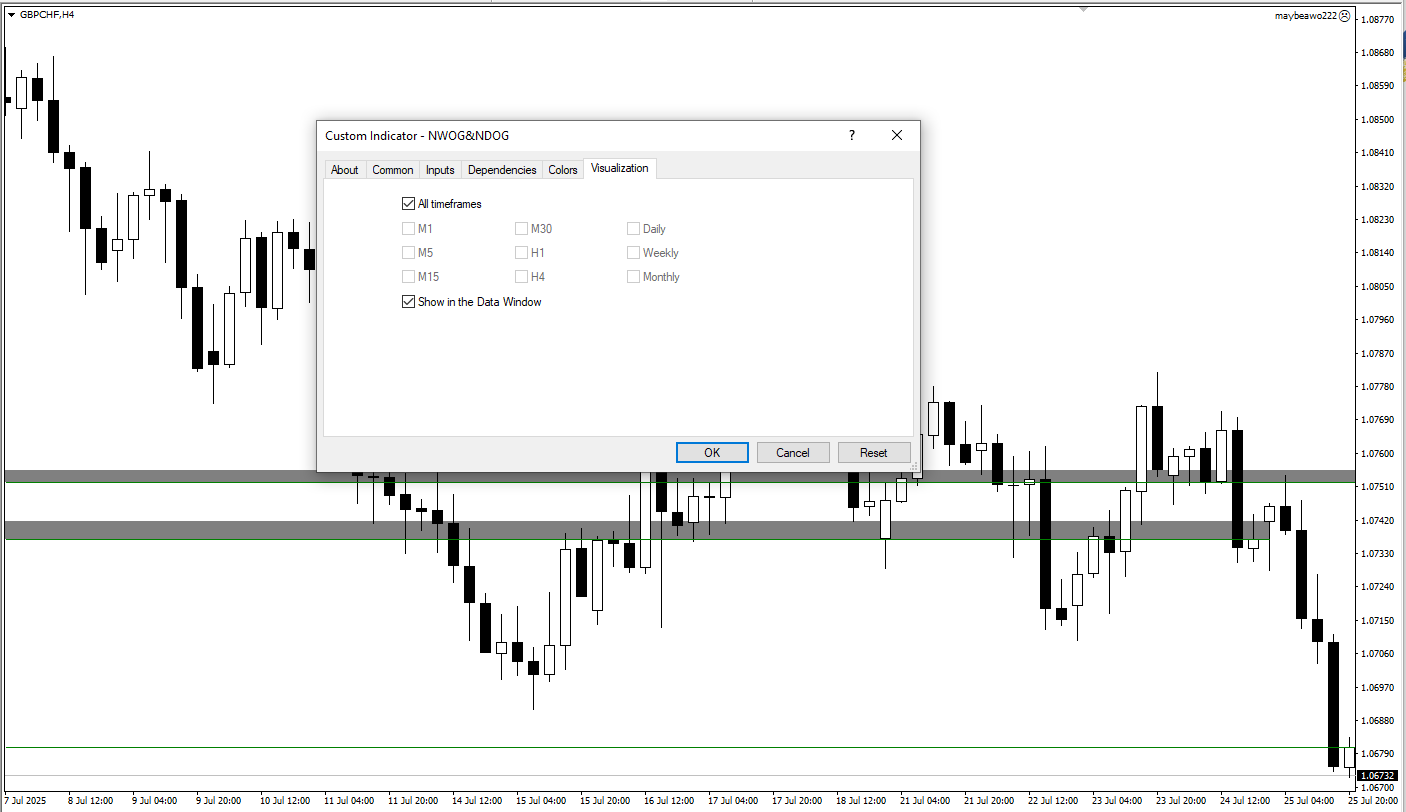Click the 1.06880 price axis label
The image size is (1406, 812).
pos(1378,720)
